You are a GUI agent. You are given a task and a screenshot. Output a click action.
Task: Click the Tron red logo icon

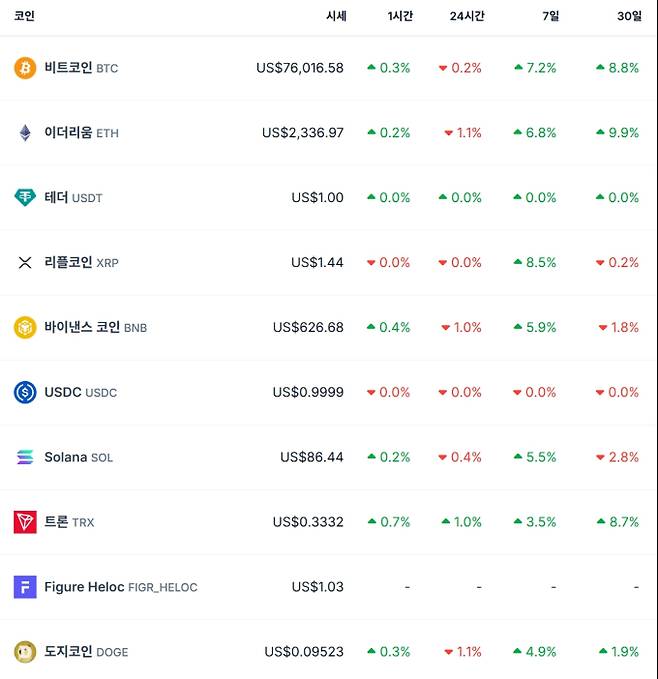[25, 522]
